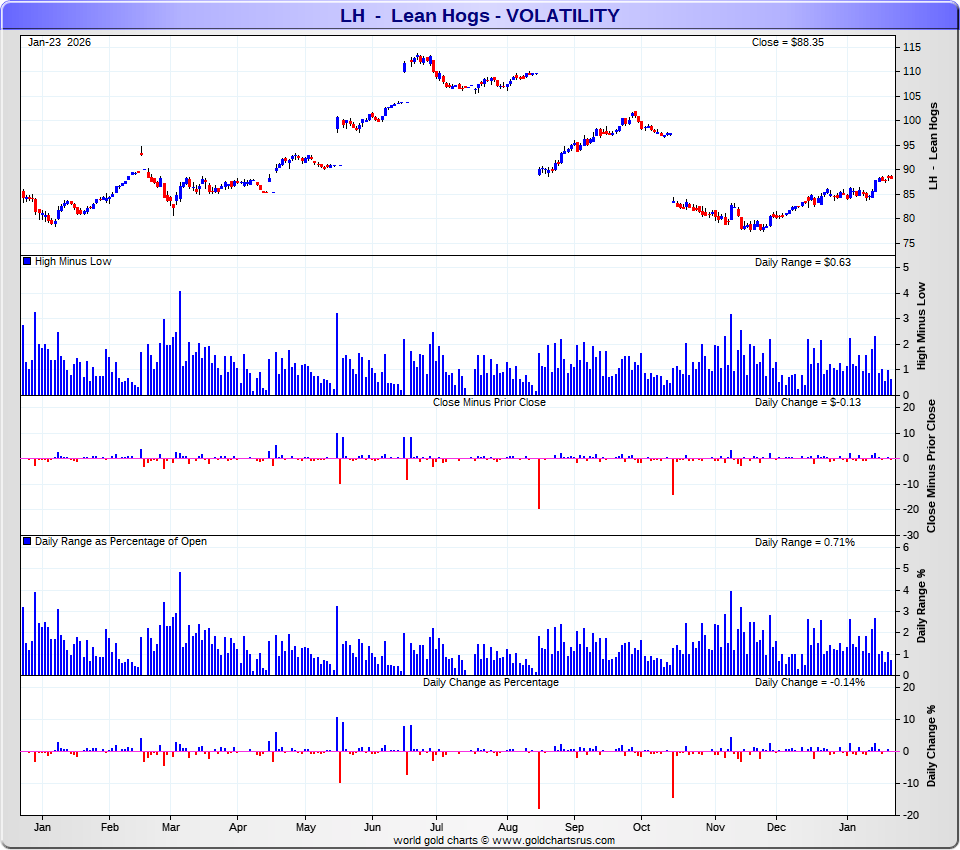Click the '100' price axis label
This screenshot has width=960, height=850.
pos(912,121)
